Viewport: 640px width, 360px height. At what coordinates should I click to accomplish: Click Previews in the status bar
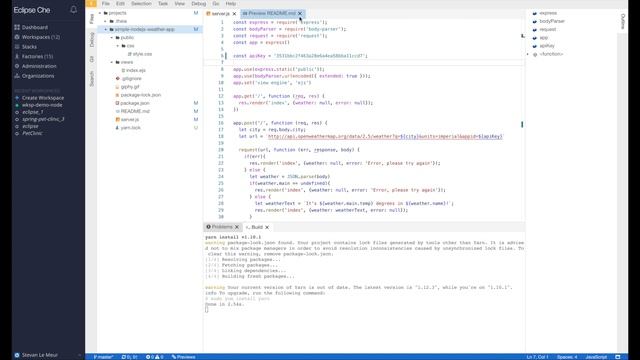pyautogui.click(x=183, y=357)
